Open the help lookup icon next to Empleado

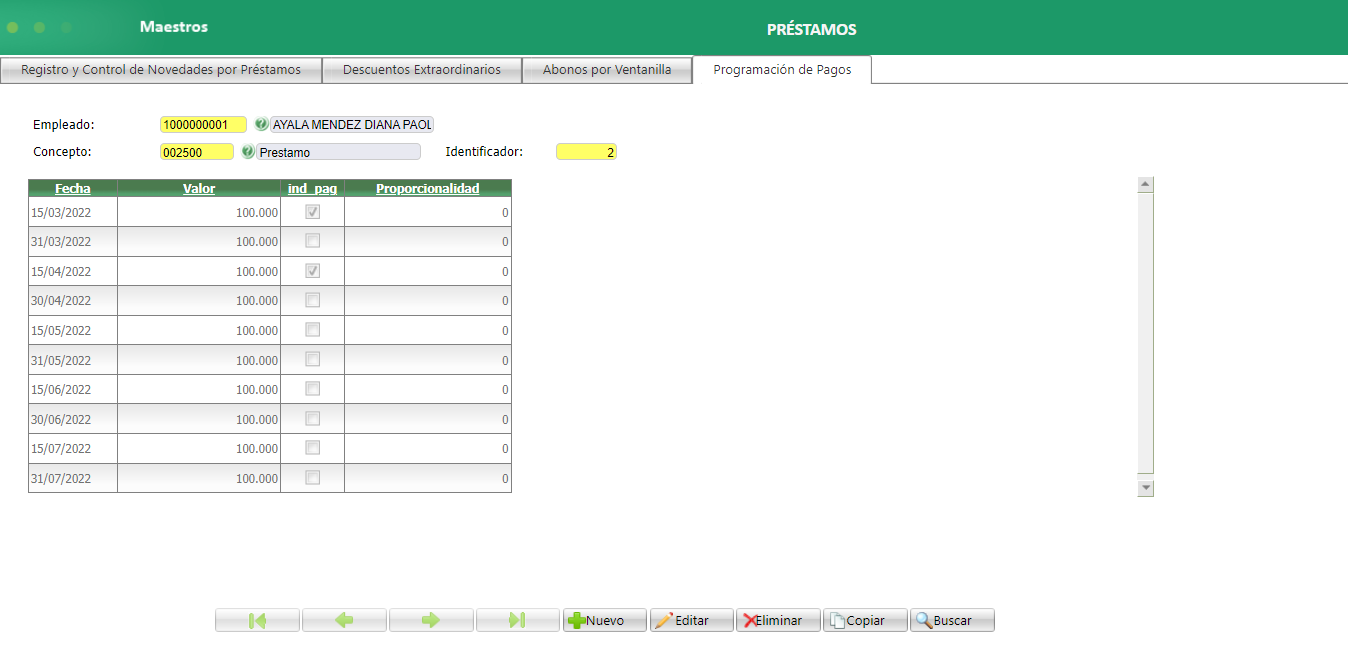(262, 125)
